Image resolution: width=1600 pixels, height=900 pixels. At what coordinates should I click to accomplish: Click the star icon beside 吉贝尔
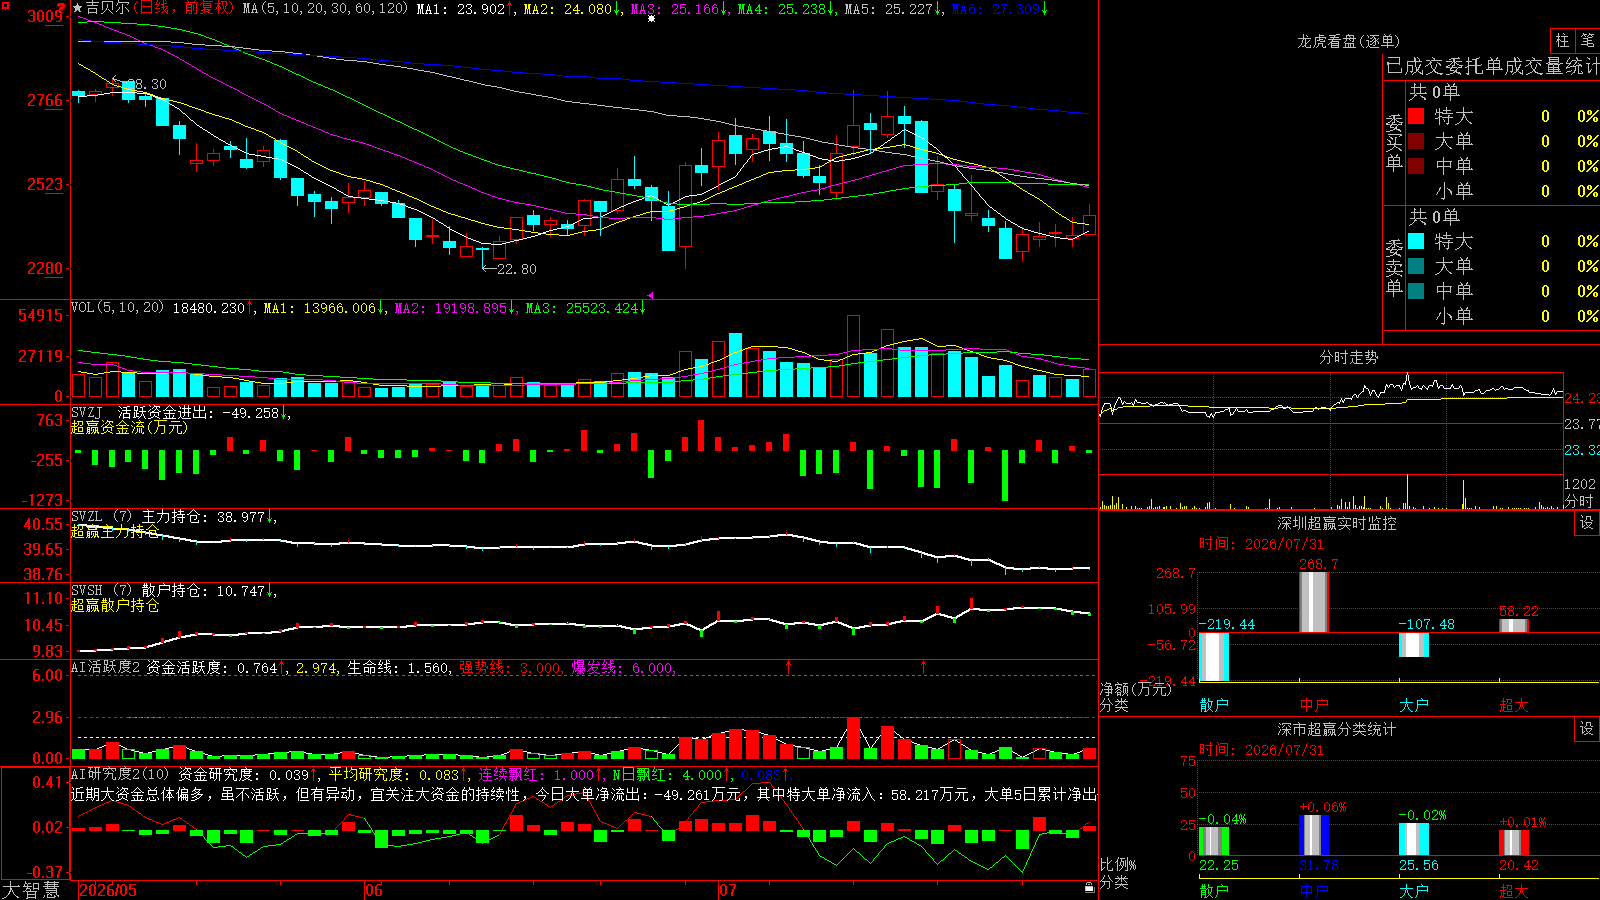tap(77, 8)
